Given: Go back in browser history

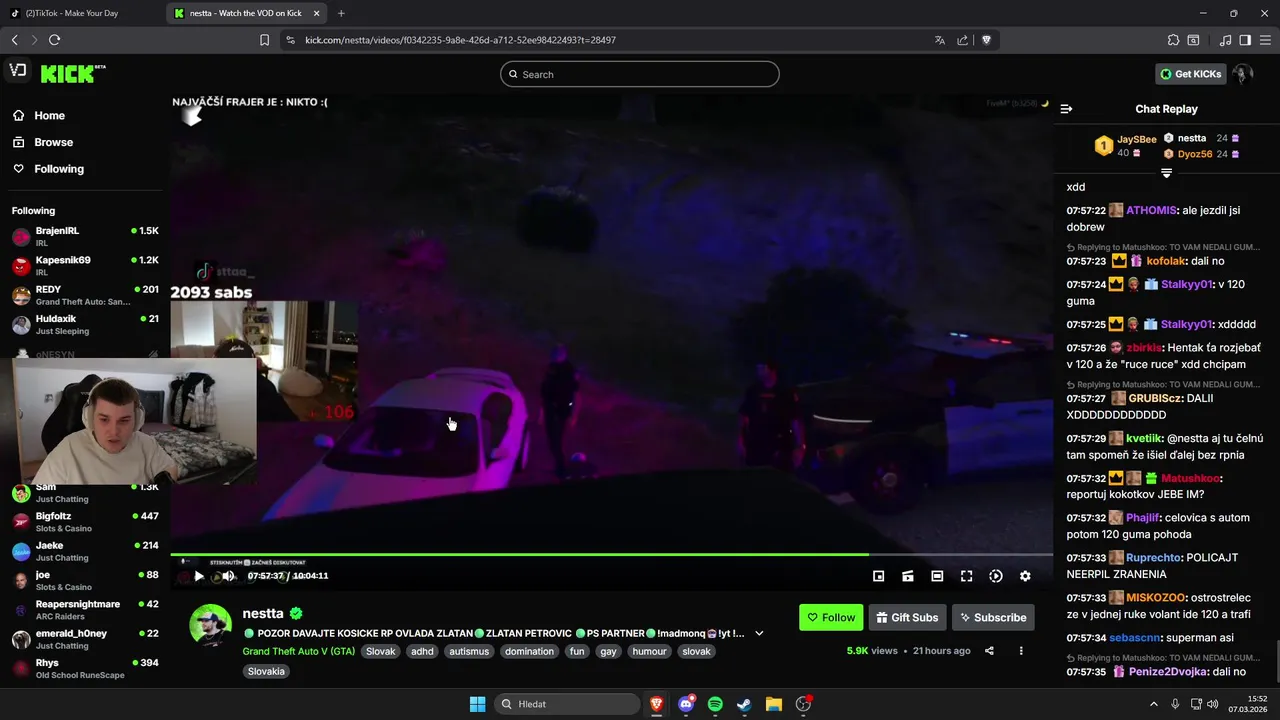Looking at the screenshot, I should pos(14,40).
